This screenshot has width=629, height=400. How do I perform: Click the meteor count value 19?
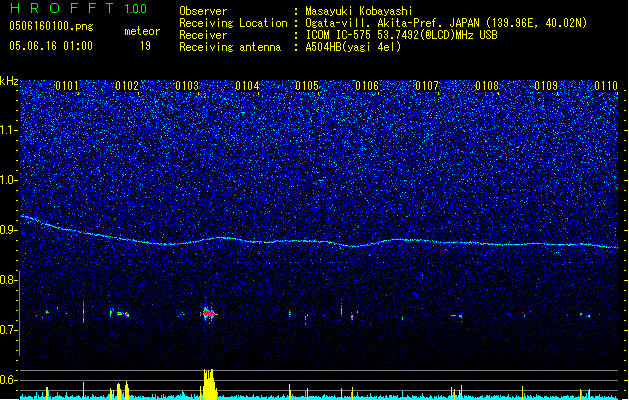point(145,46)
